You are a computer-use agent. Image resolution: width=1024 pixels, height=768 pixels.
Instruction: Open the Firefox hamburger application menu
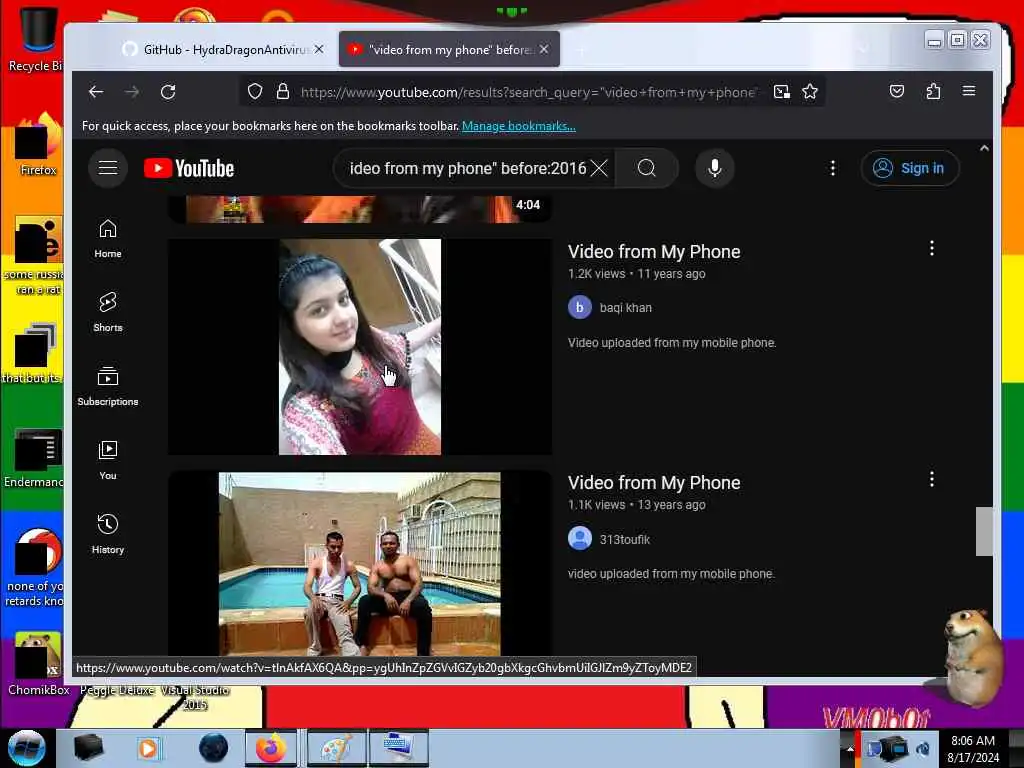click(x=969, y=91)
